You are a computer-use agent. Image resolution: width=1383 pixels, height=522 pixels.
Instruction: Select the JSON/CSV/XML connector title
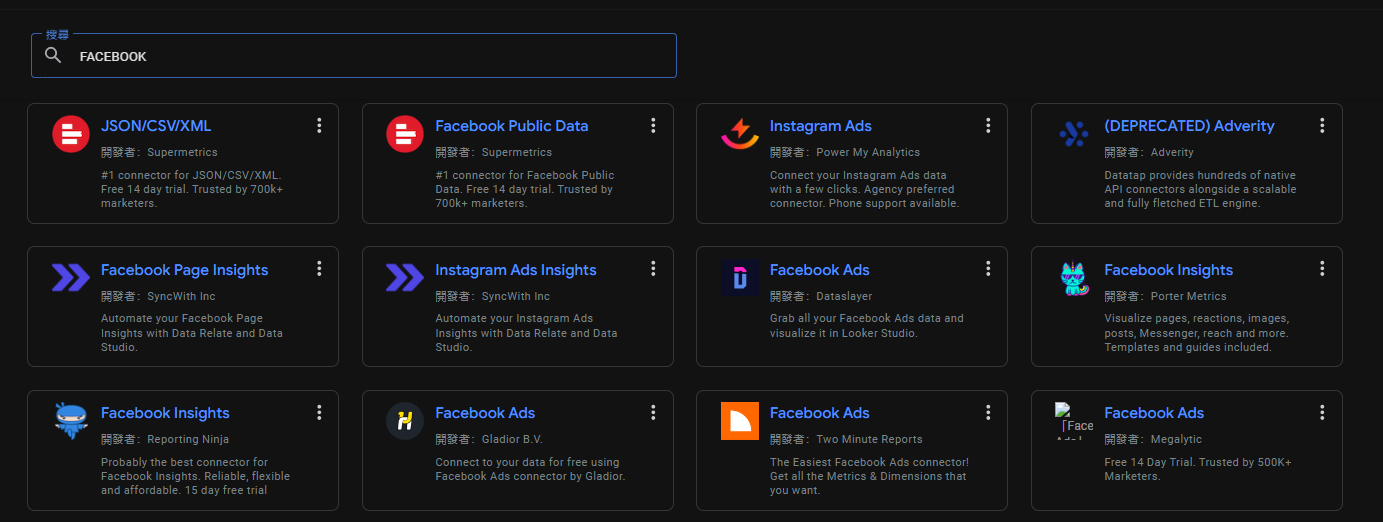click(x=156, y=126)
